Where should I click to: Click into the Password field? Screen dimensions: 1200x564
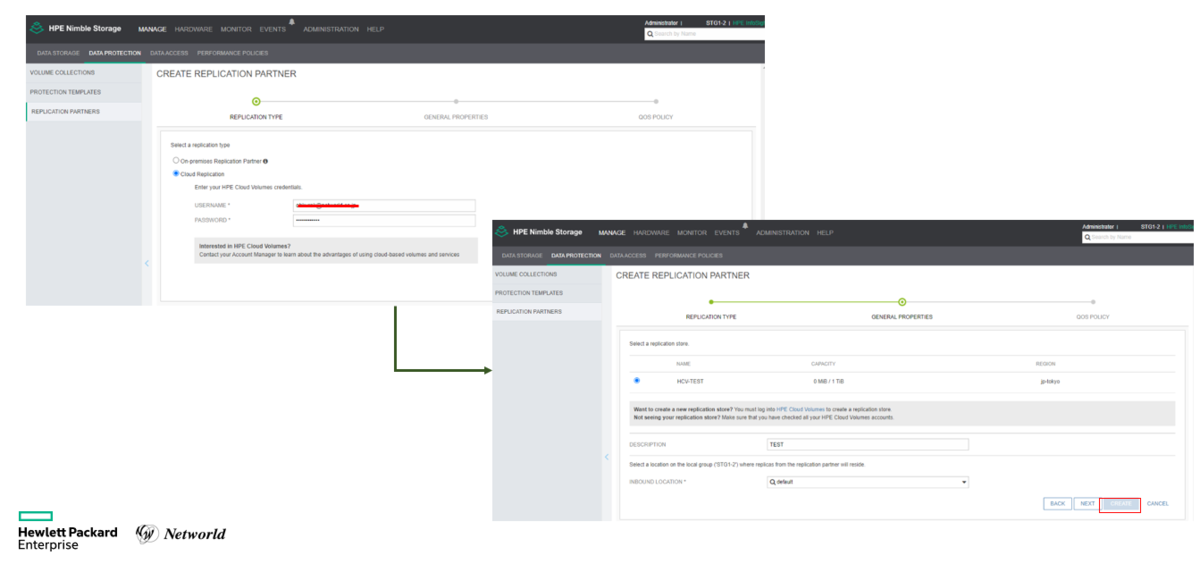[x=384, y=221]
